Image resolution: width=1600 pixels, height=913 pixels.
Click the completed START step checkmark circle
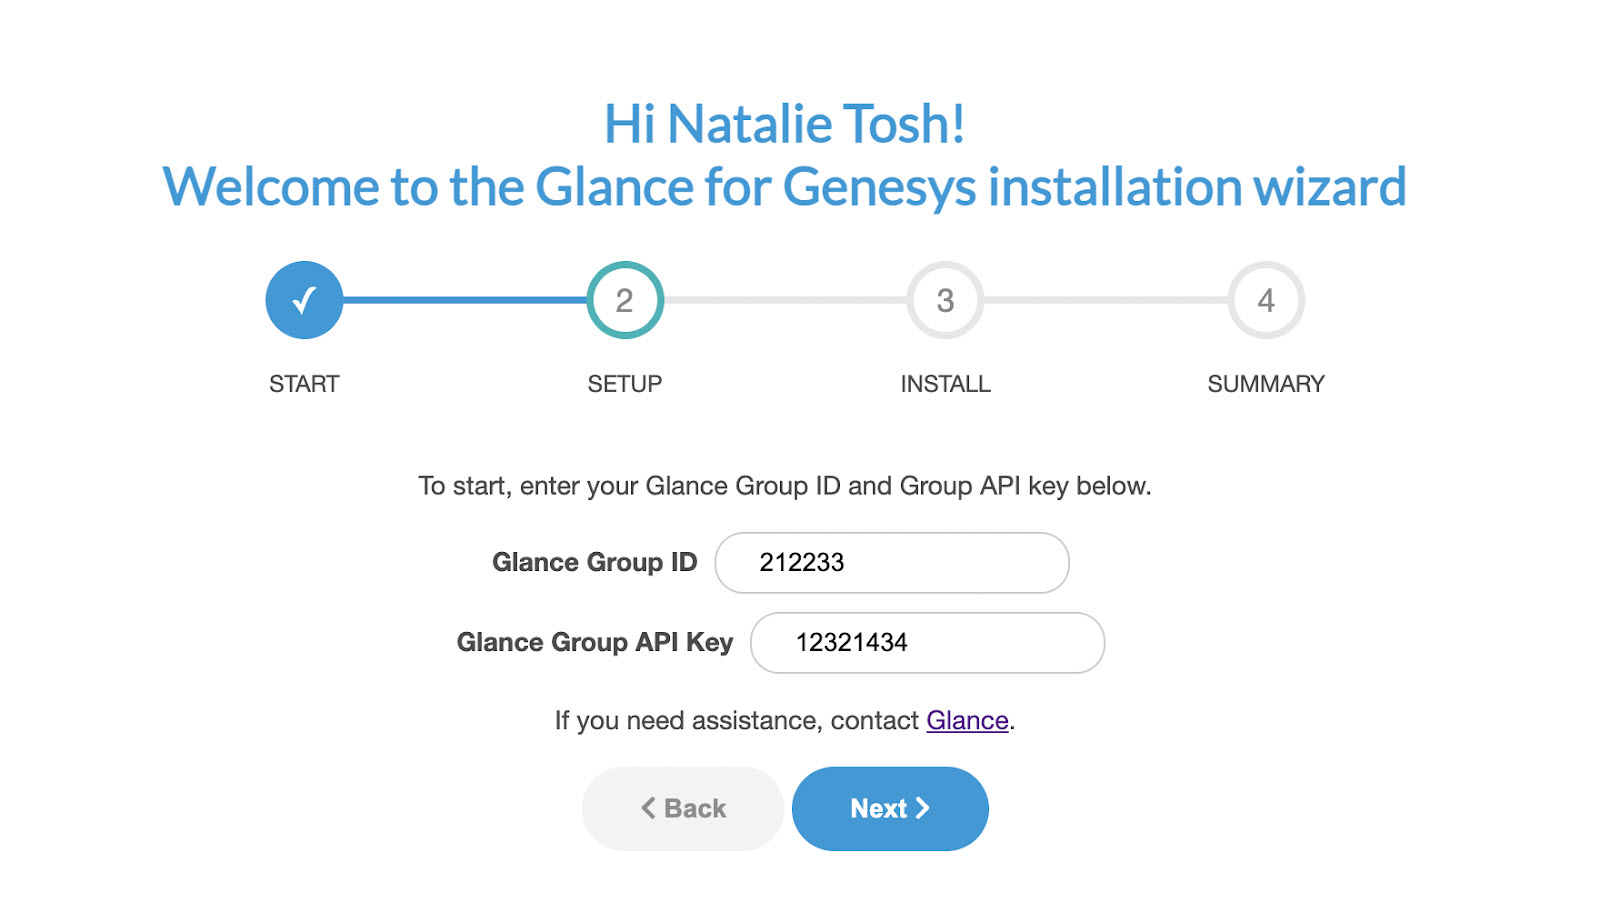(x=304, y=300)
